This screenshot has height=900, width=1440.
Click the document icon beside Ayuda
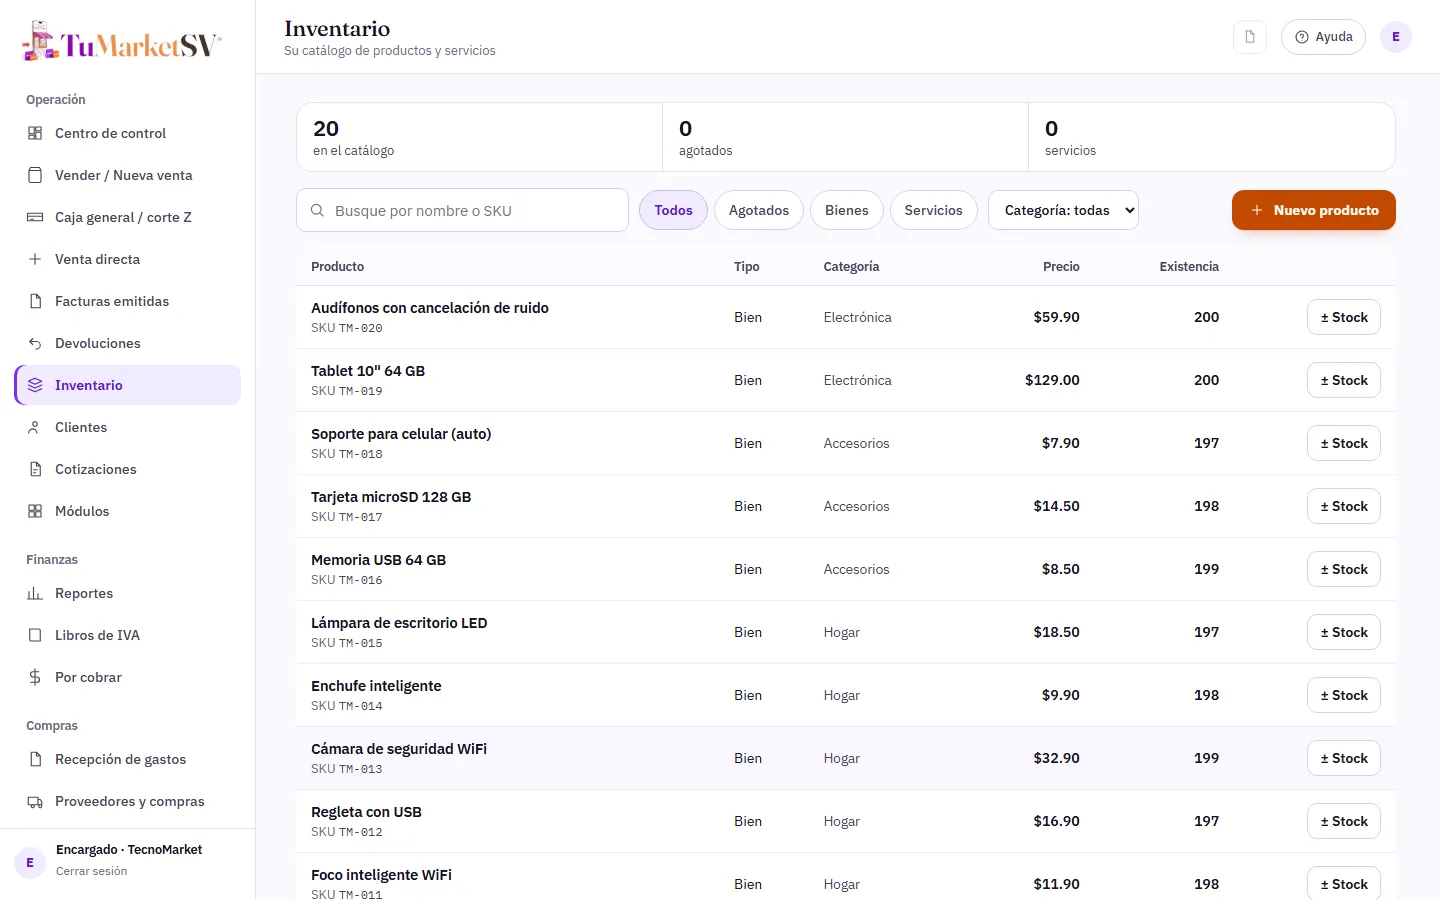click(x=1250, y=37)
